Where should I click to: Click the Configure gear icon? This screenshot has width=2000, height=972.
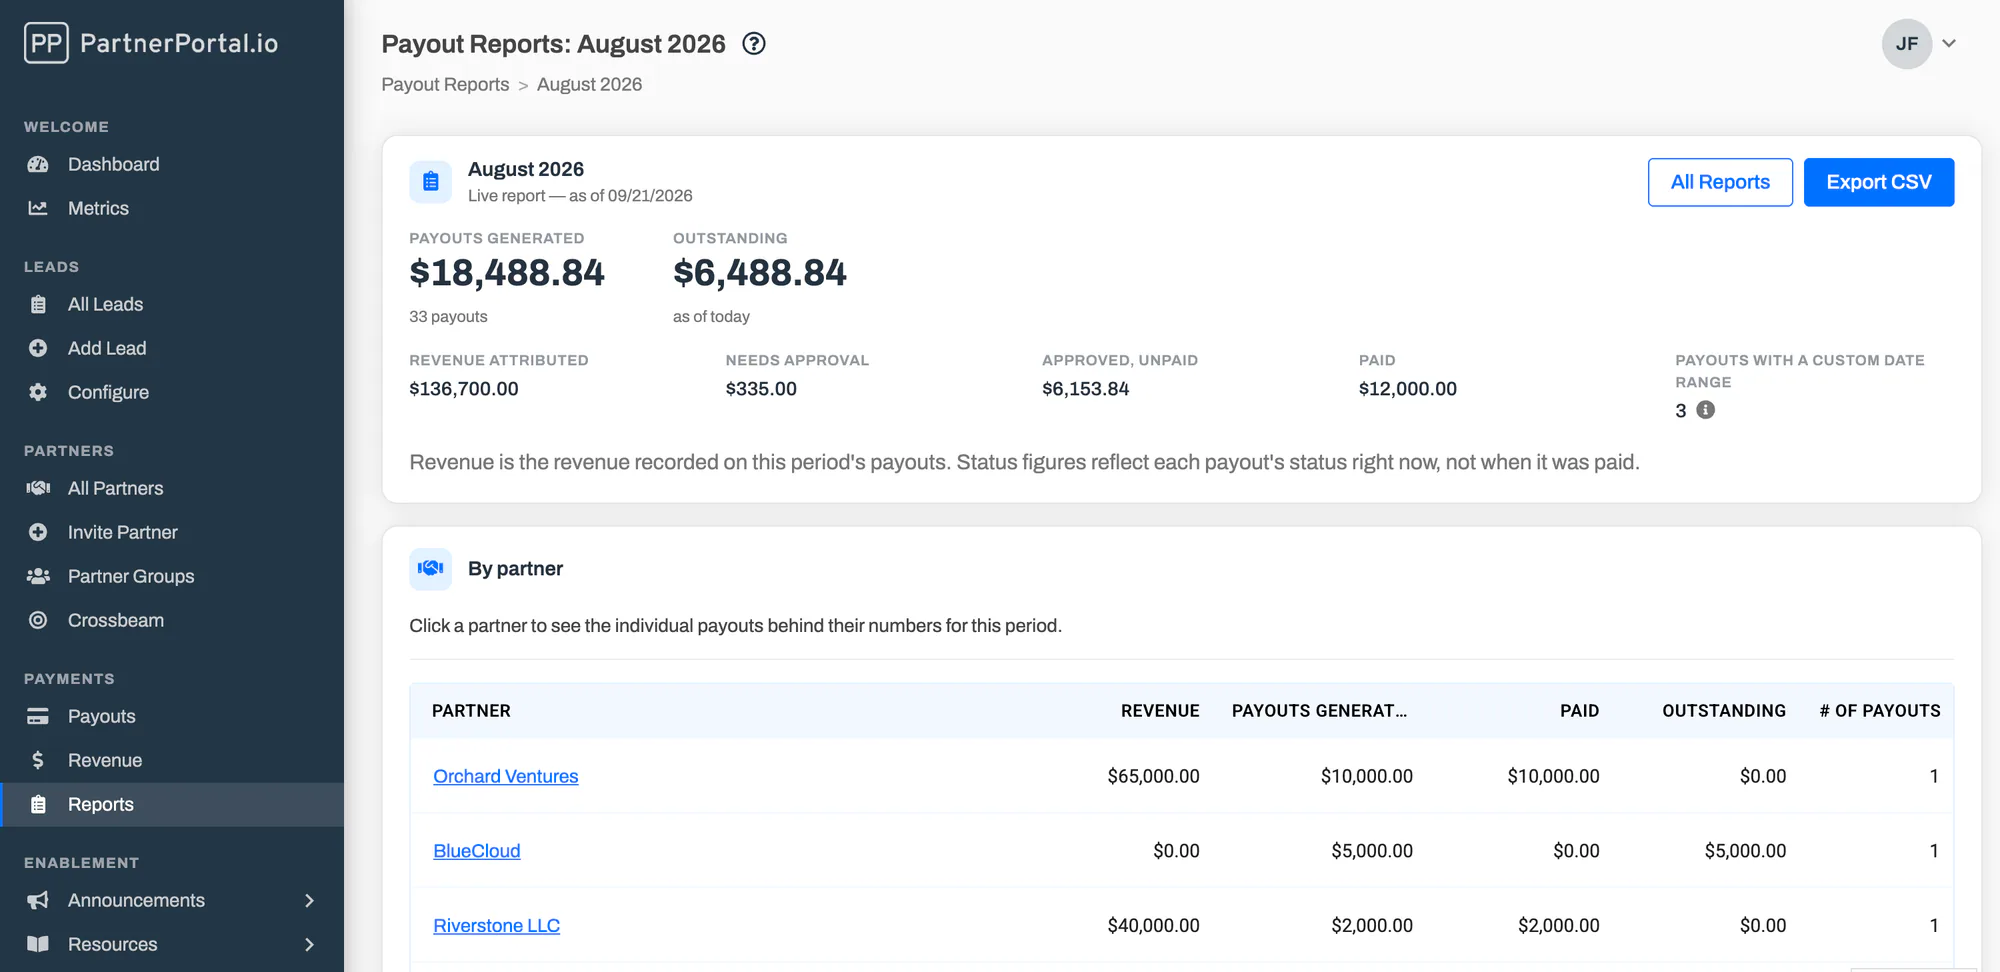pos(38,392)
